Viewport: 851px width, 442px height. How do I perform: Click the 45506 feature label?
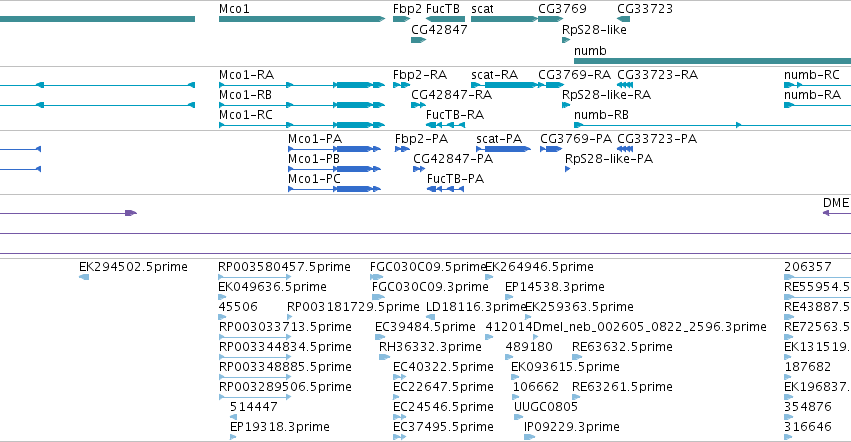coord(238,307)
